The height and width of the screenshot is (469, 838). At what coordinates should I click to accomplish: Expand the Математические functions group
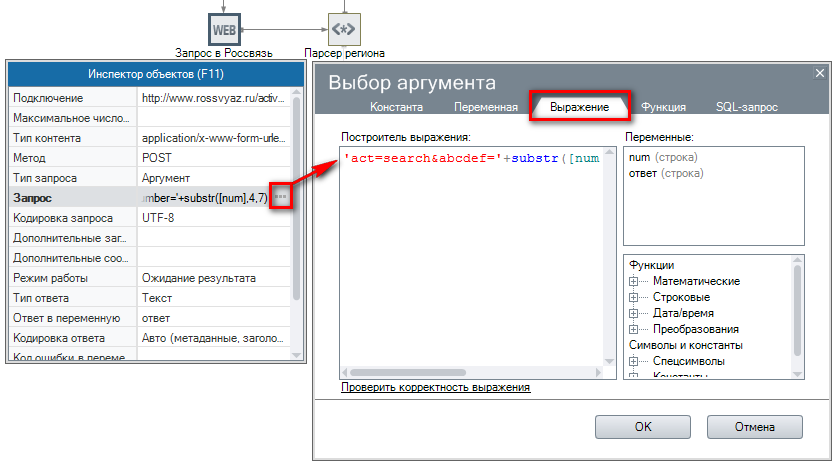click(x=633, y=281)
